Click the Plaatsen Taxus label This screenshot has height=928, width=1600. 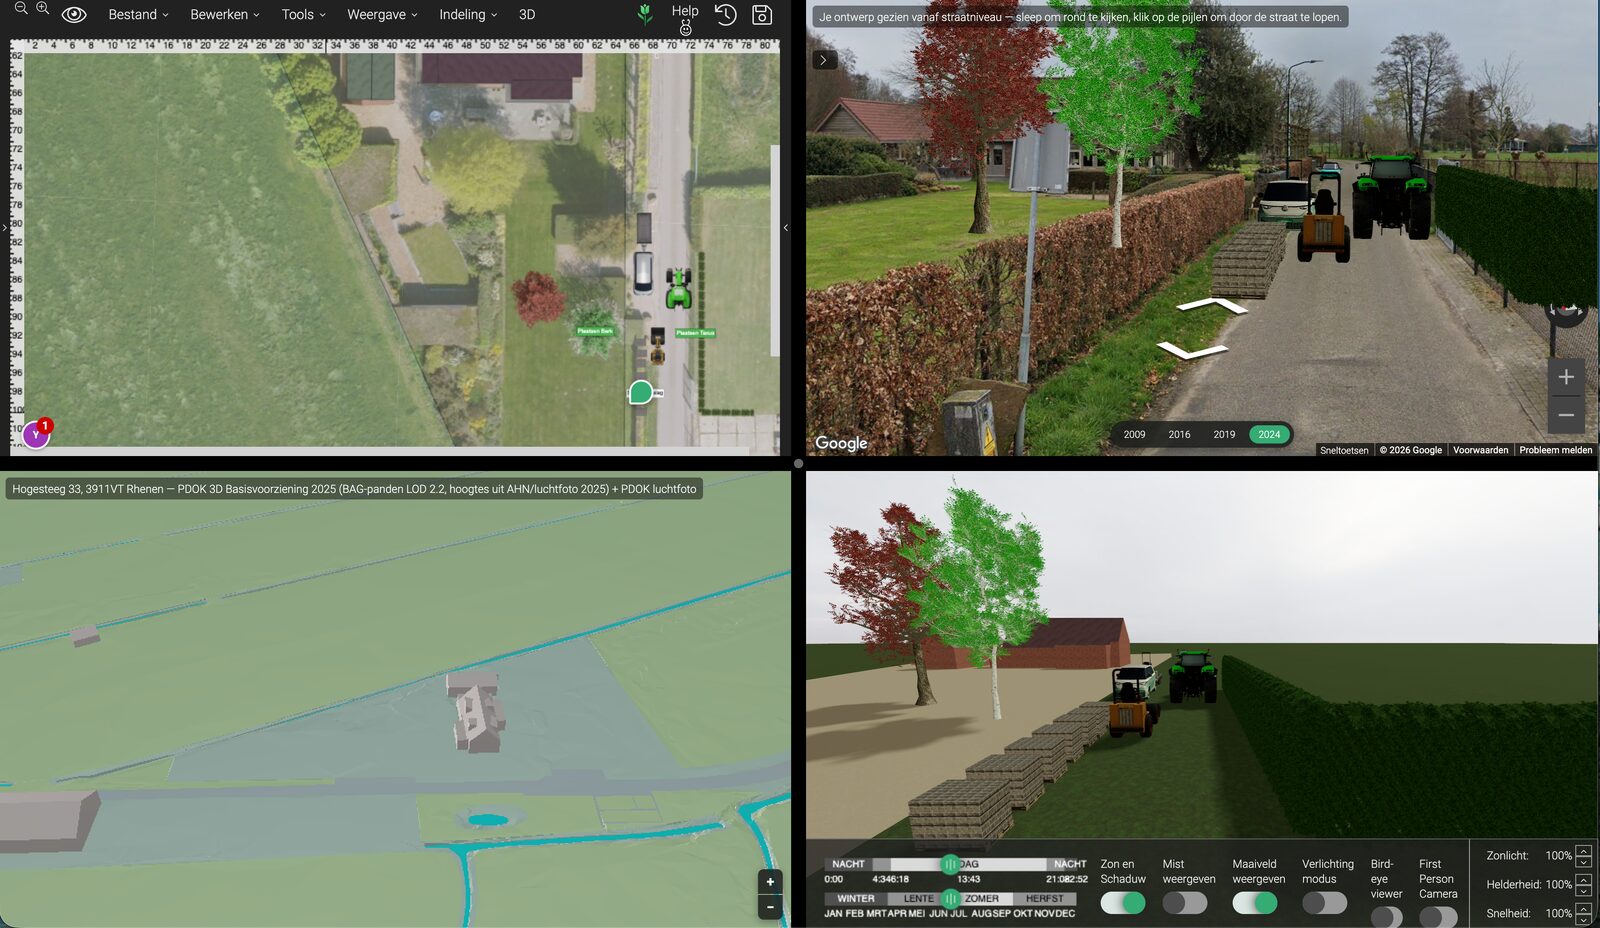tap(695, 333)
